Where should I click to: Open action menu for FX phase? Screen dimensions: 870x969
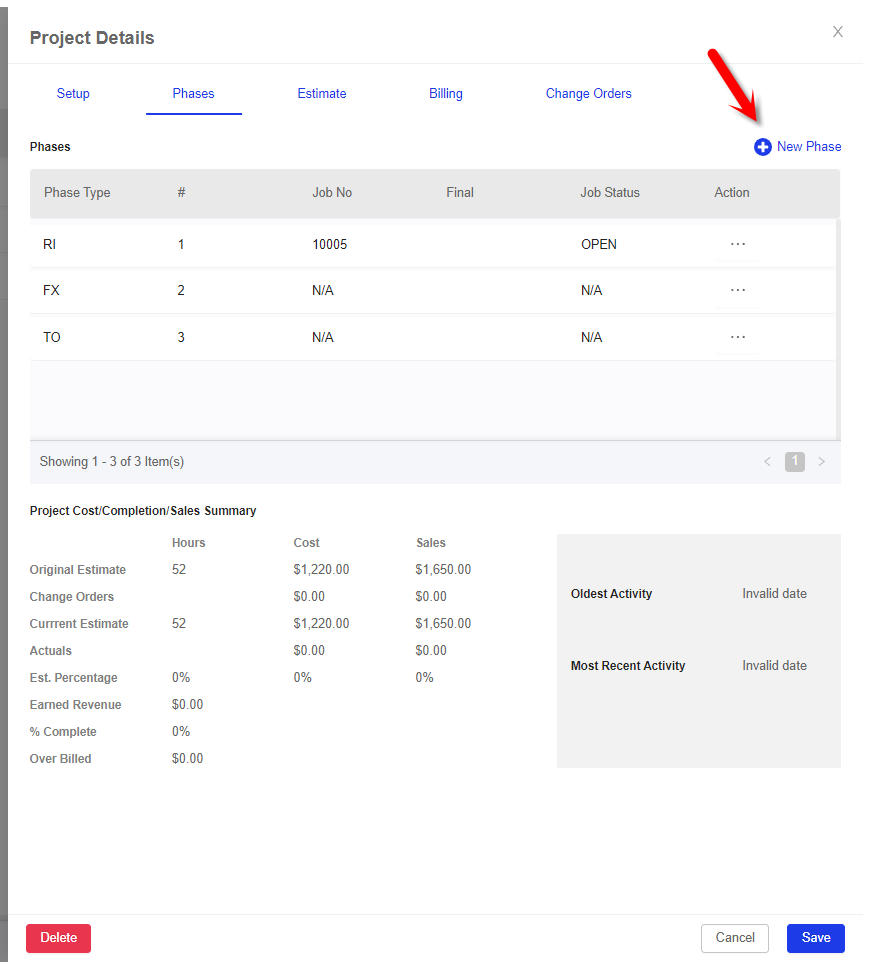click(738, 290)
